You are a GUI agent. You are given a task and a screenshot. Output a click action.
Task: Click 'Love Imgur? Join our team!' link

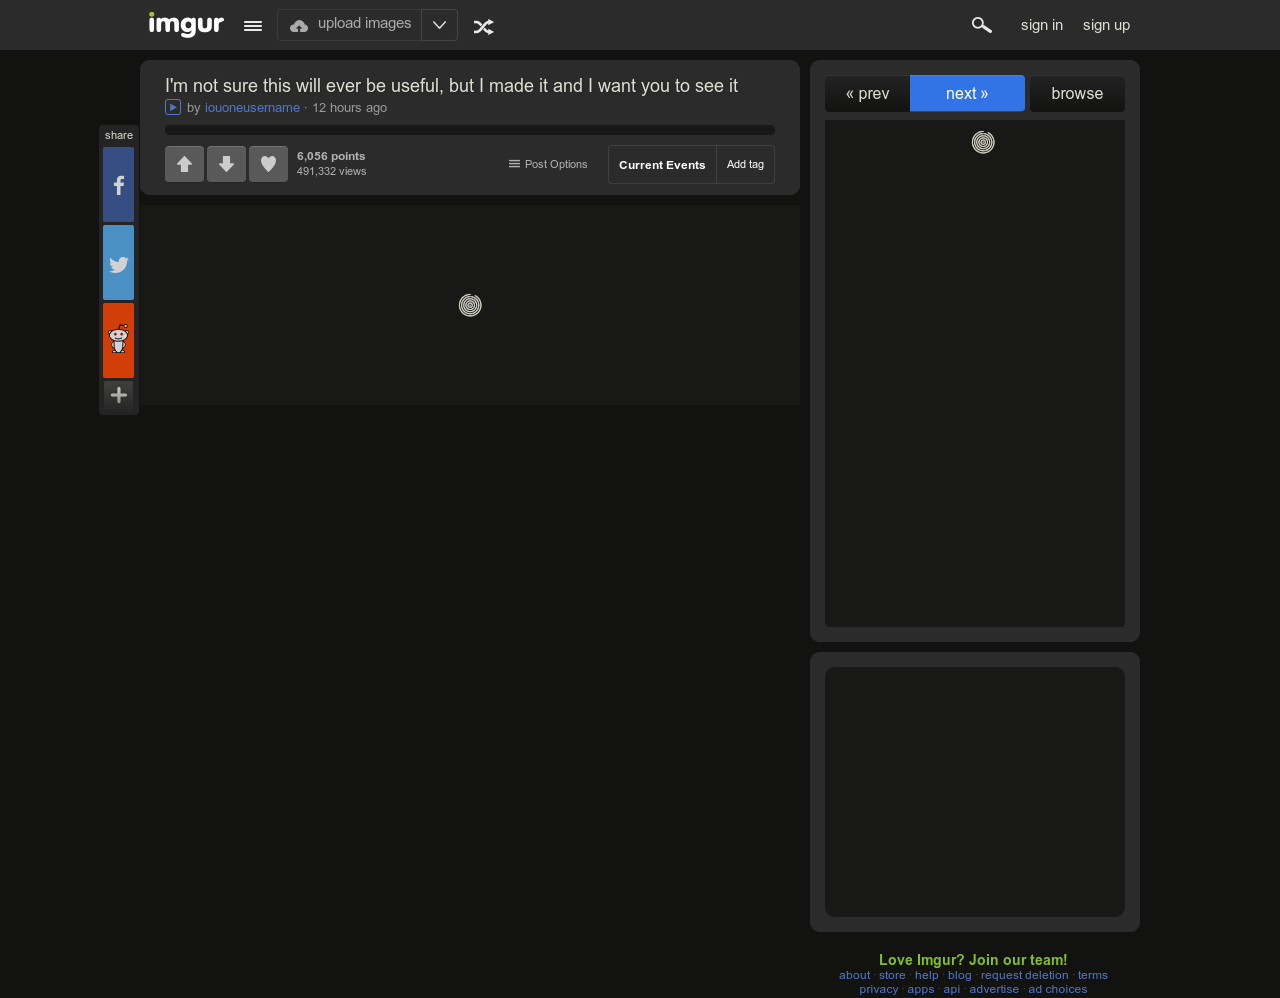(973, 960)
